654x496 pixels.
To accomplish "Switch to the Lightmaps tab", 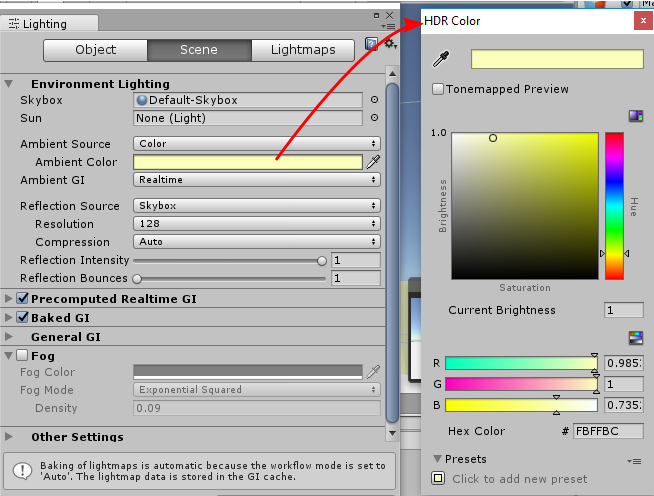I will (303, 50).
